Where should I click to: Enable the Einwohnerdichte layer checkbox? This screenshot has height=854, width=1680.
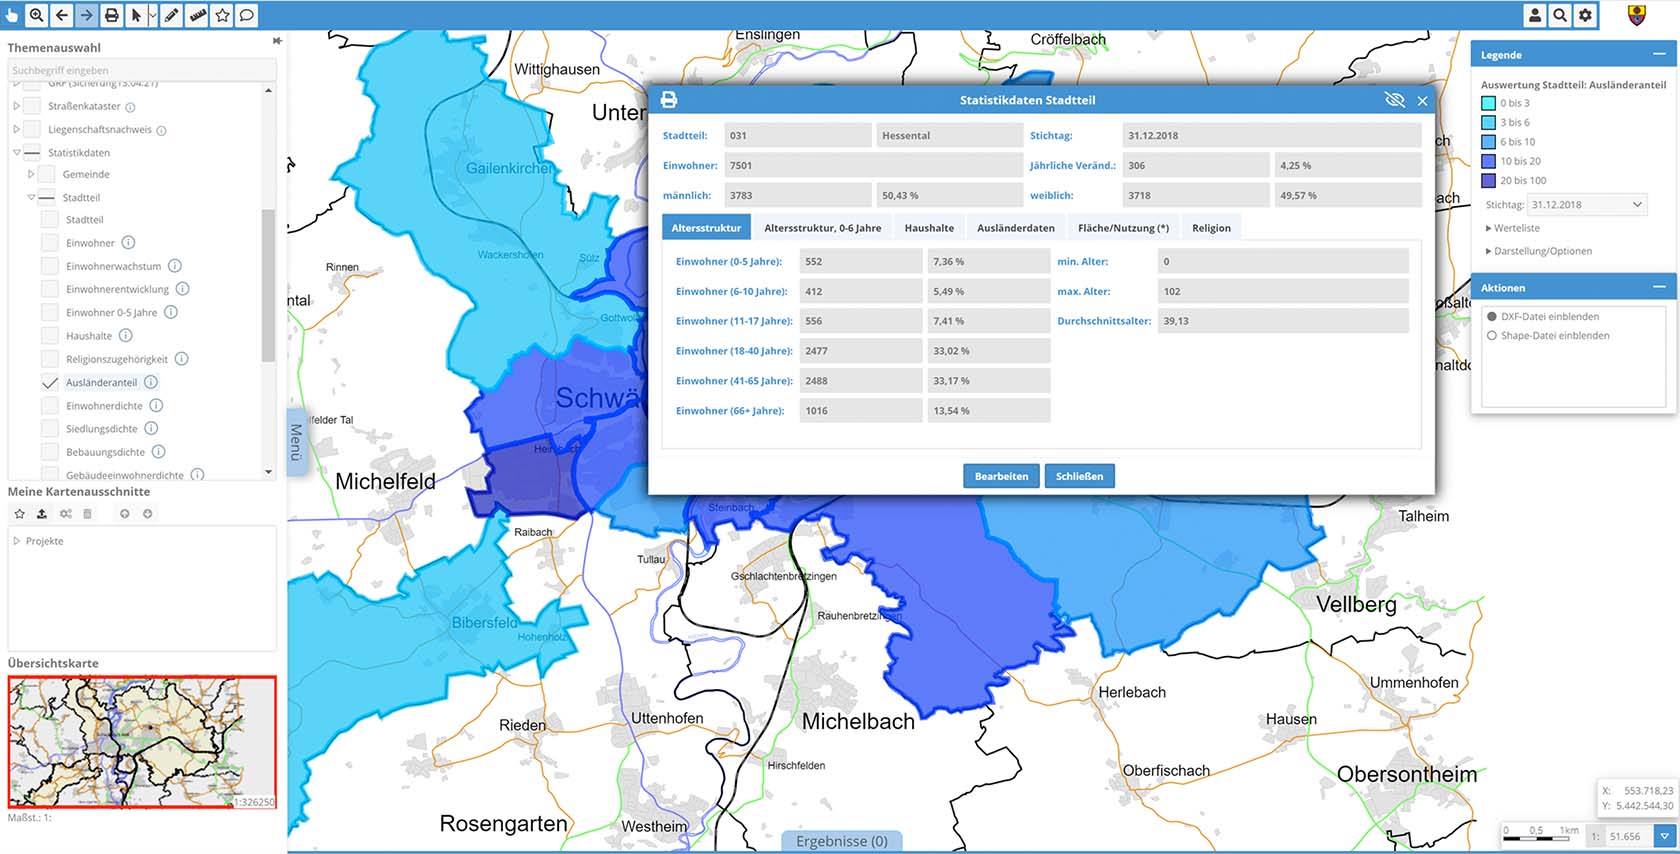coord(50,406)
